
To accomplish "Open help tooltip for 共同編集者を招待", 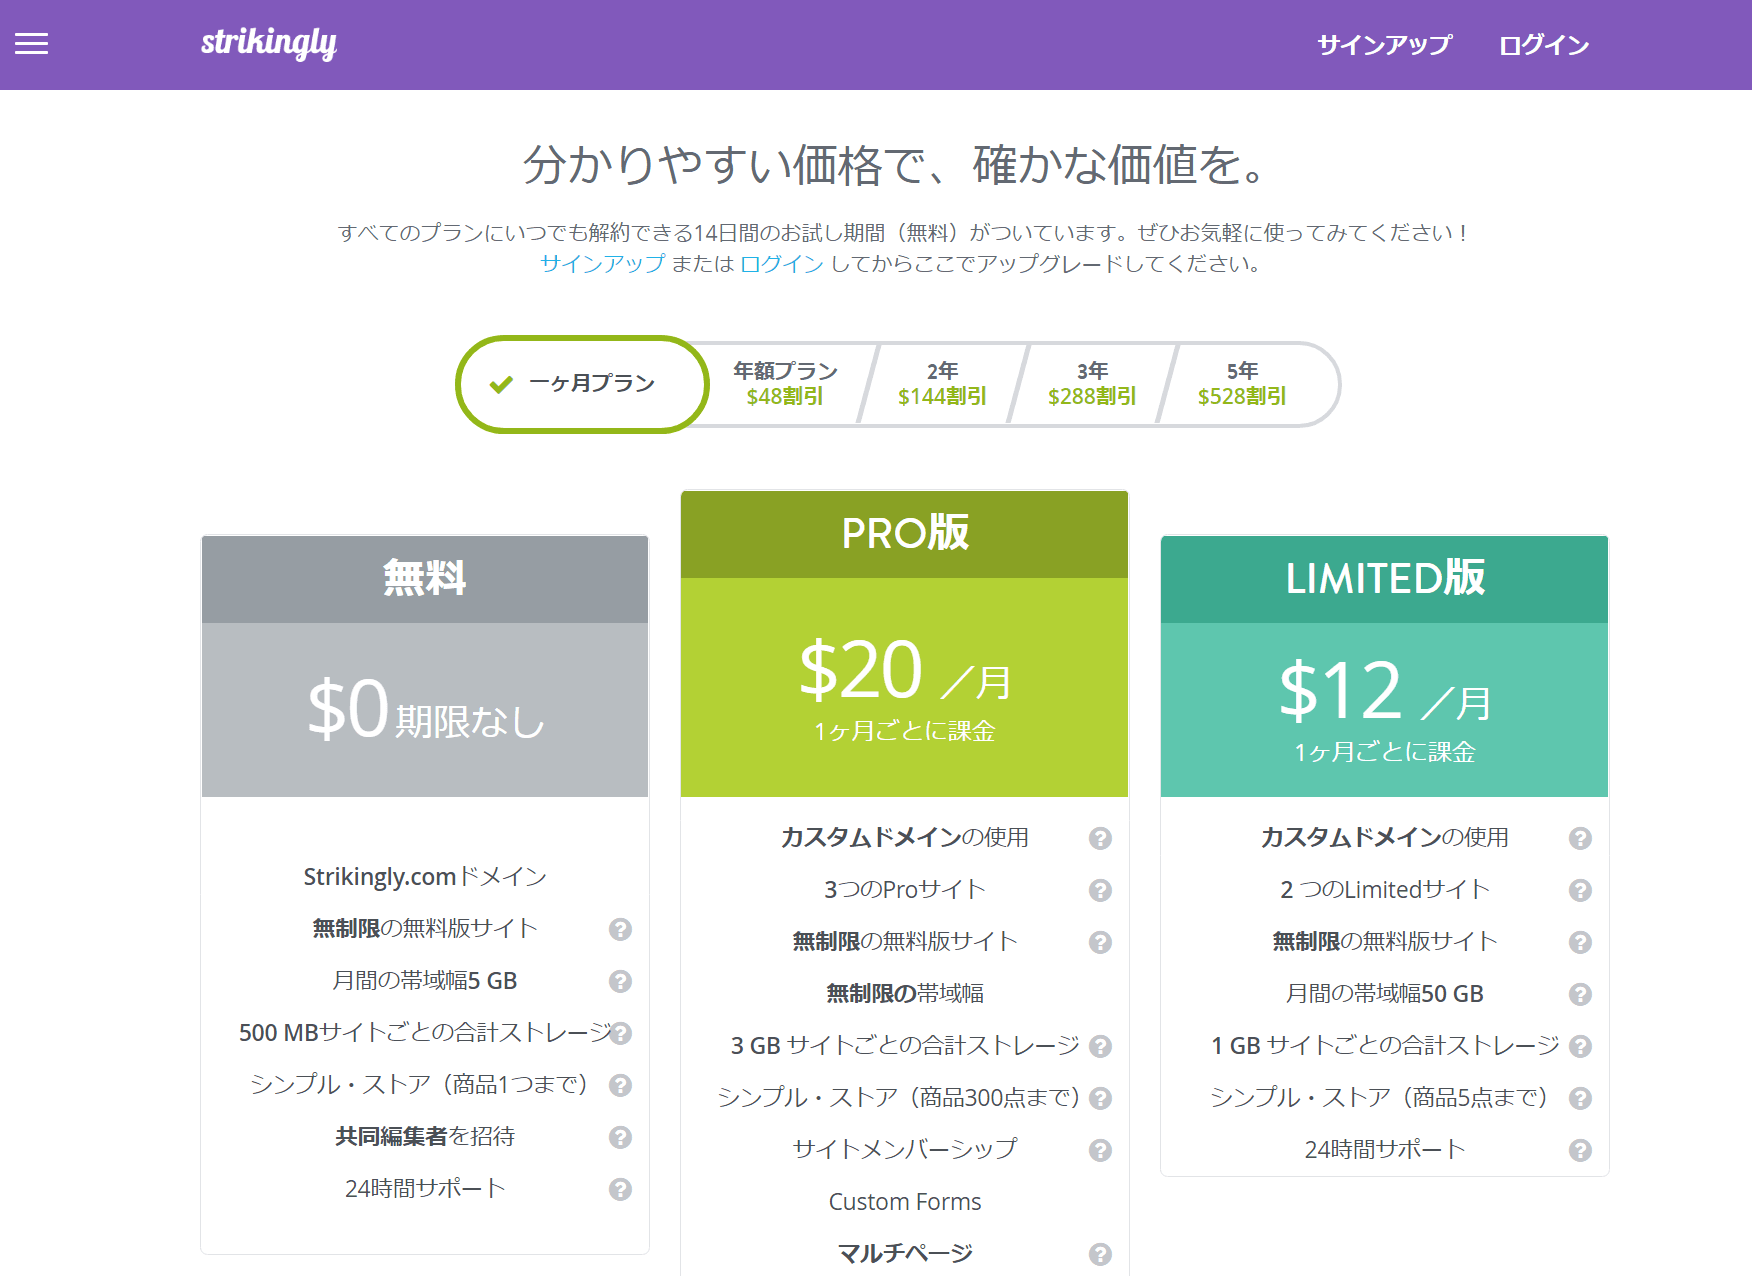I will pos(621,1137).
